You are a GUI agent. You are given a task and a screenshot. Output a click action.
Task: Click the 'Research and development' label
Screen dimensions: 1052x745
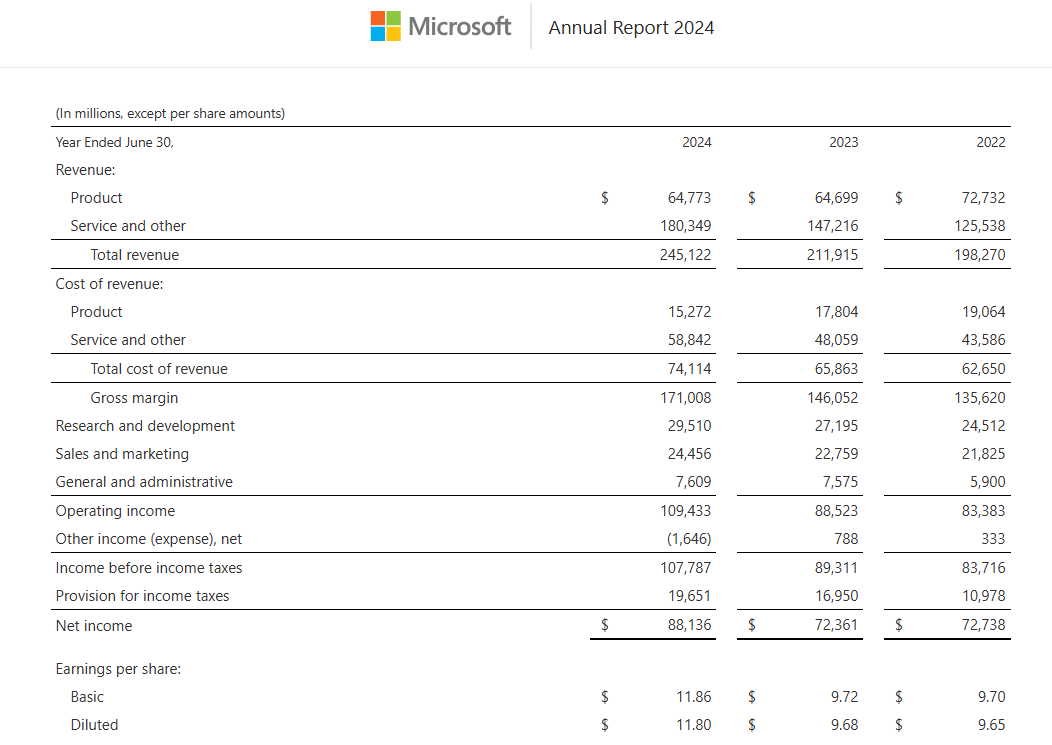click(x=145, y=426)
